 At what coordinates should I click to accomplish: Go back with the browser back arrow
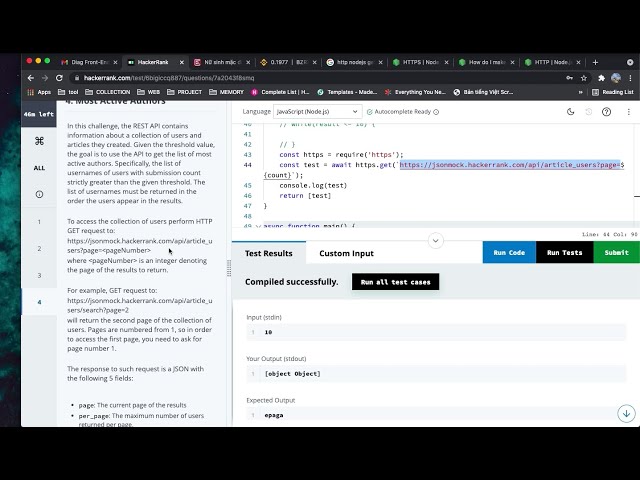31,78
